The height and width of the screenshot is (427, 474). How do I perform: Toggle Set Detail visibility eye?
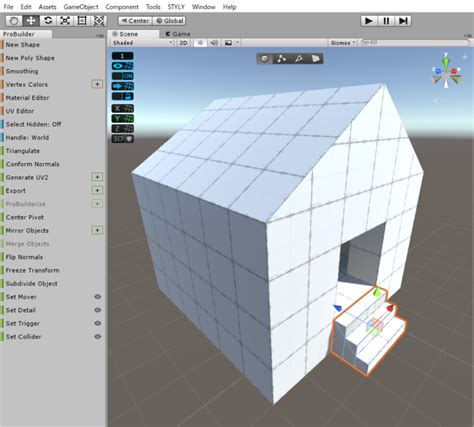click(98, 310)
